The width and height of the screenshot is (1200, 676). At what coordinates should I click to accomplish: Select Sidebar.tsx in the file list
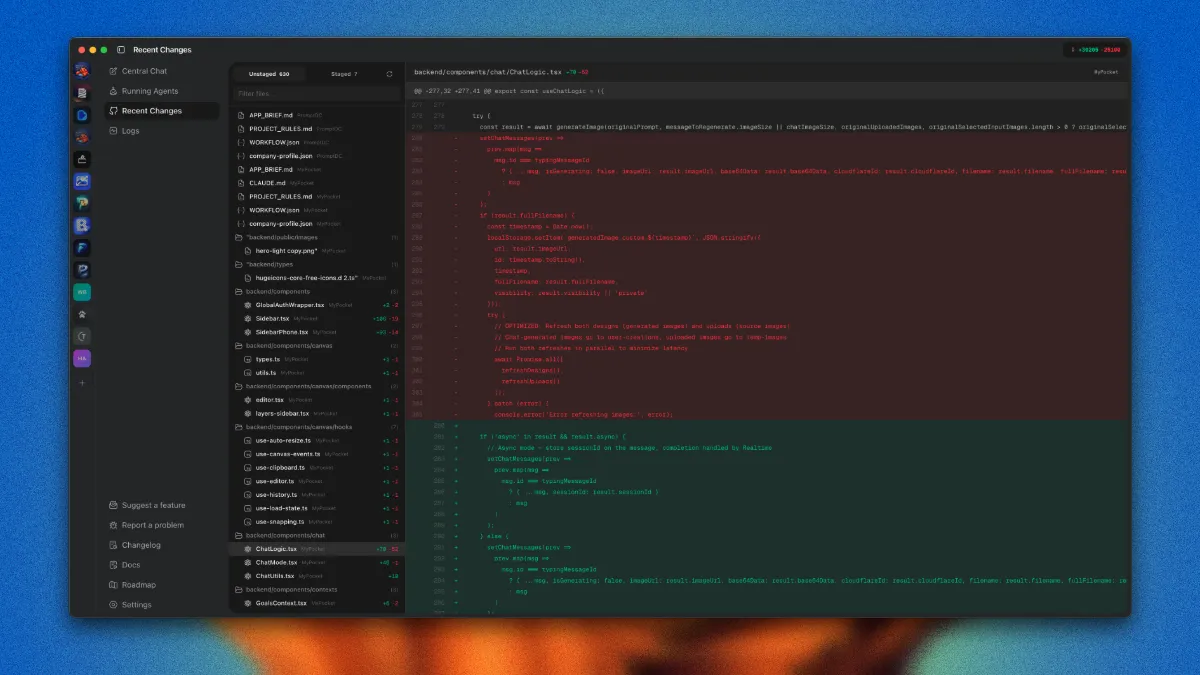click(x=272, y=318)
